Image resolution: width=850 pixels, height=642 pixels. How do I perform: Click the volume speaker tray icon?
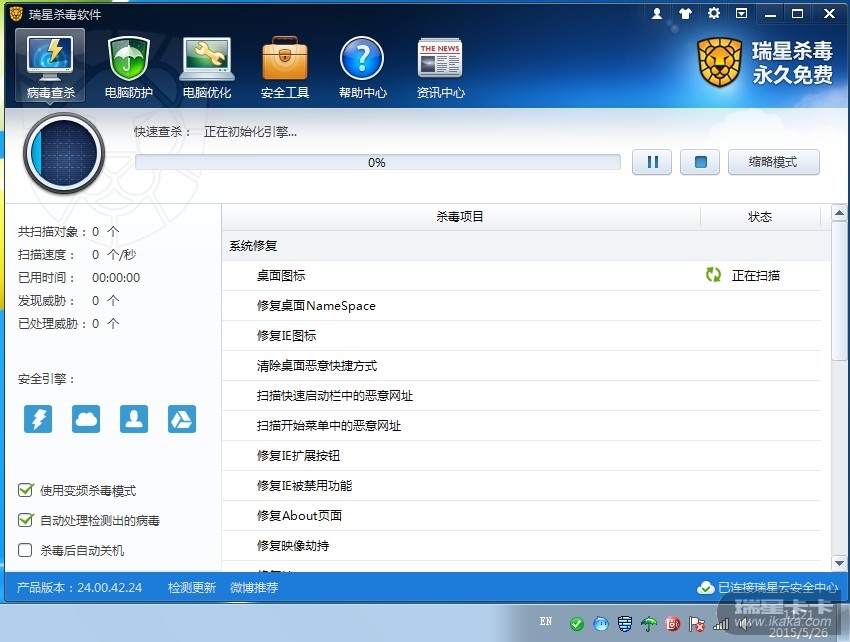click(x=744, y=625)
